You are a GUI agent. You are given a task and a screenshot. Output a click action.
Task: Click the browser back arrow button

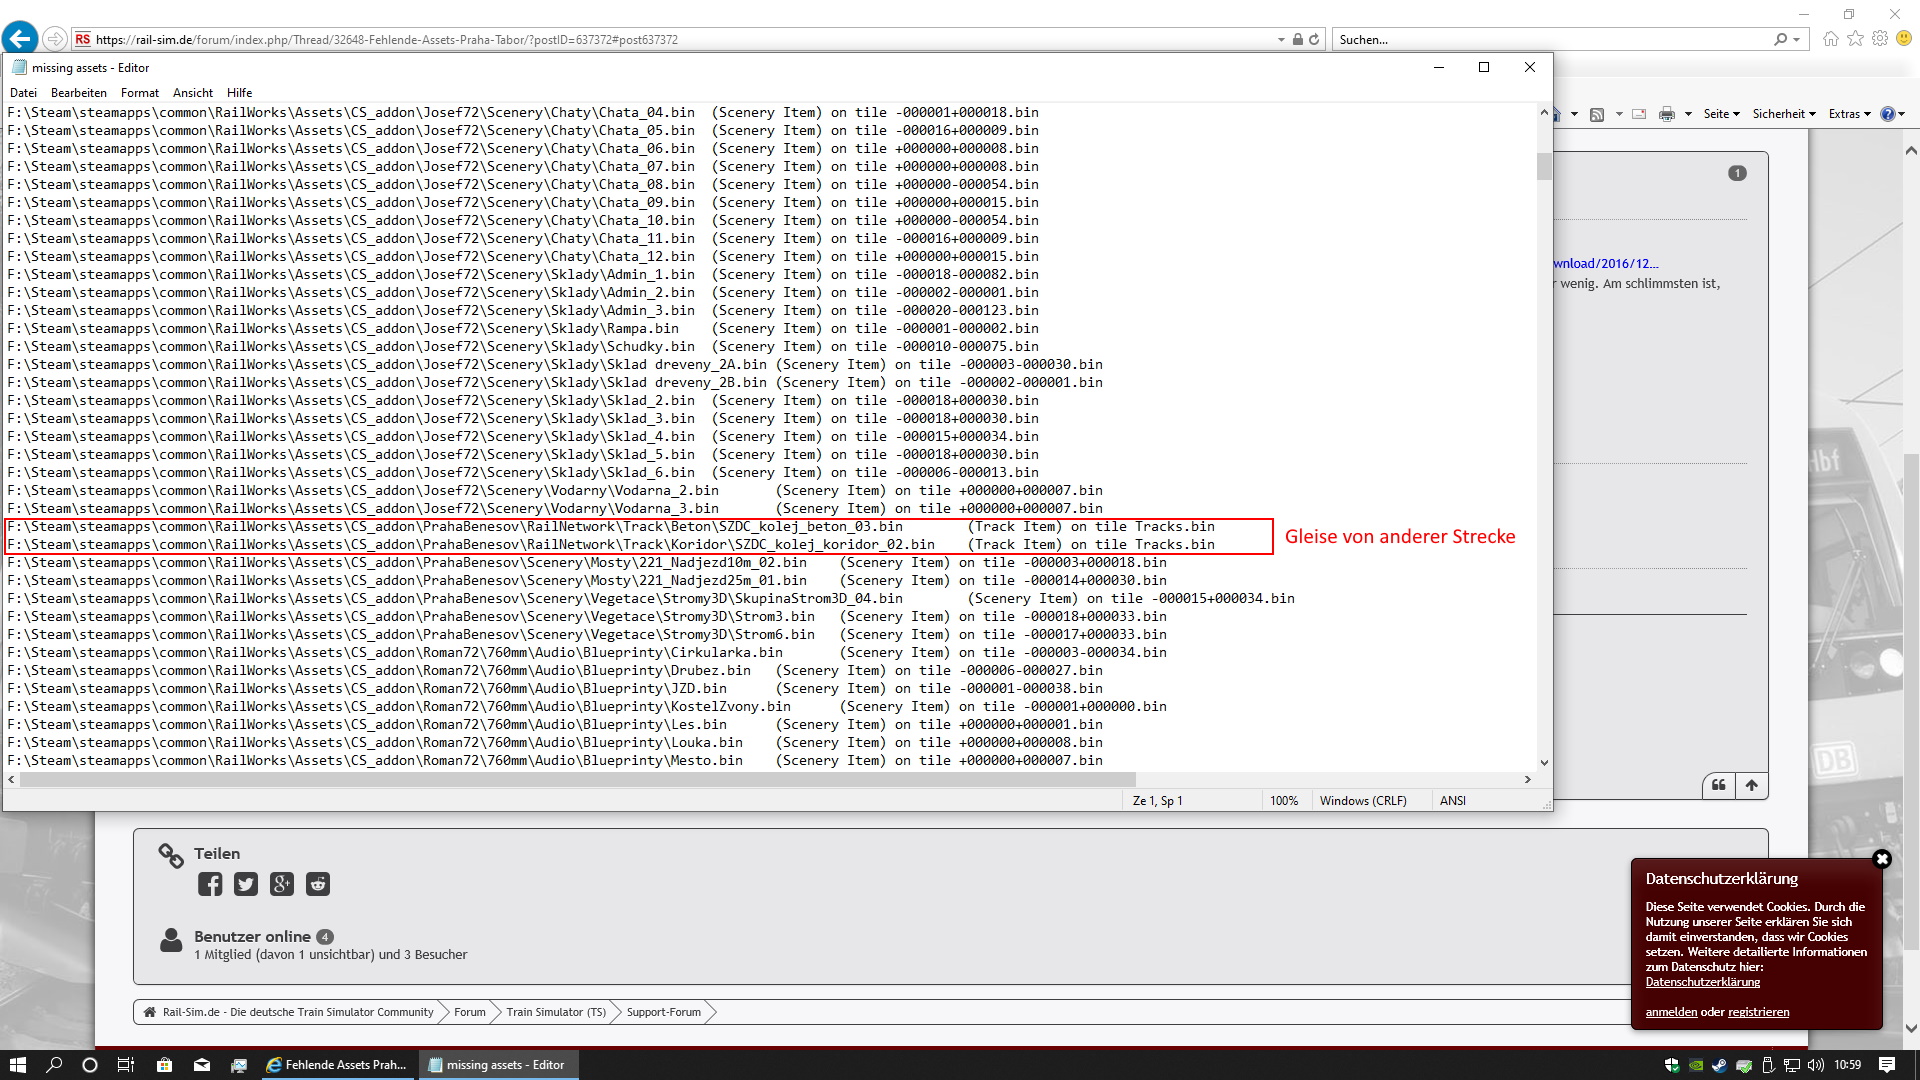coord(20,39)
